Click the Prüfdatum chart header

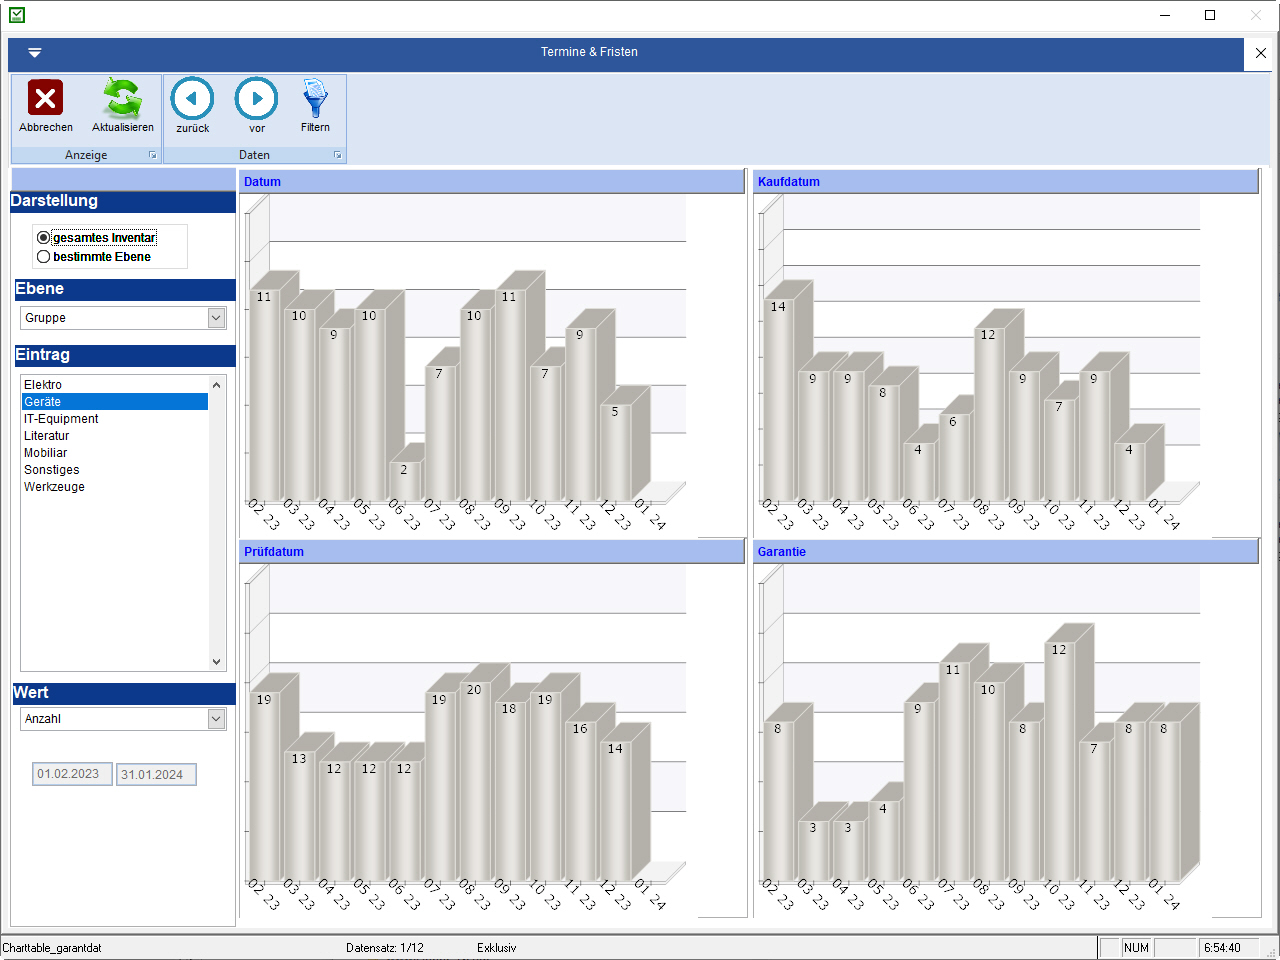493,552
